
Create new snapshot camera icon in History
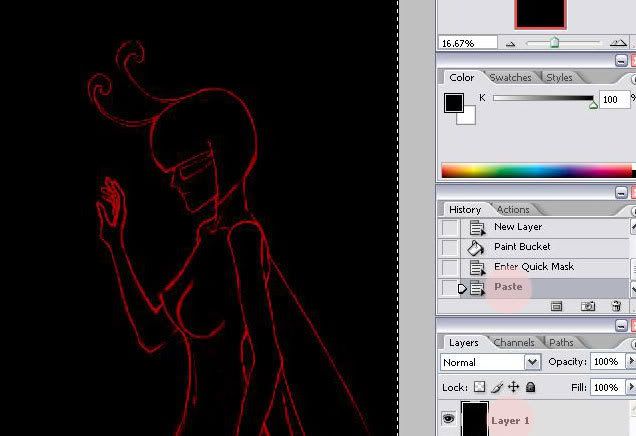[x=588, y=306]
